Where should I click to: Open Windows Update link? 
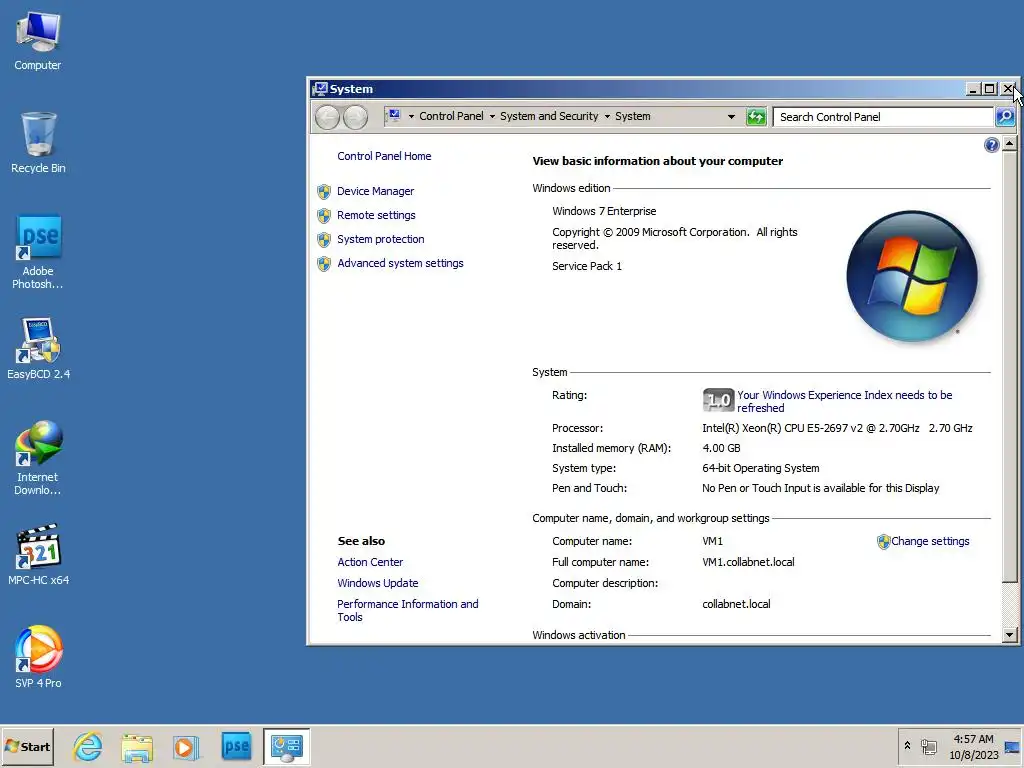(x=377, y=583)
